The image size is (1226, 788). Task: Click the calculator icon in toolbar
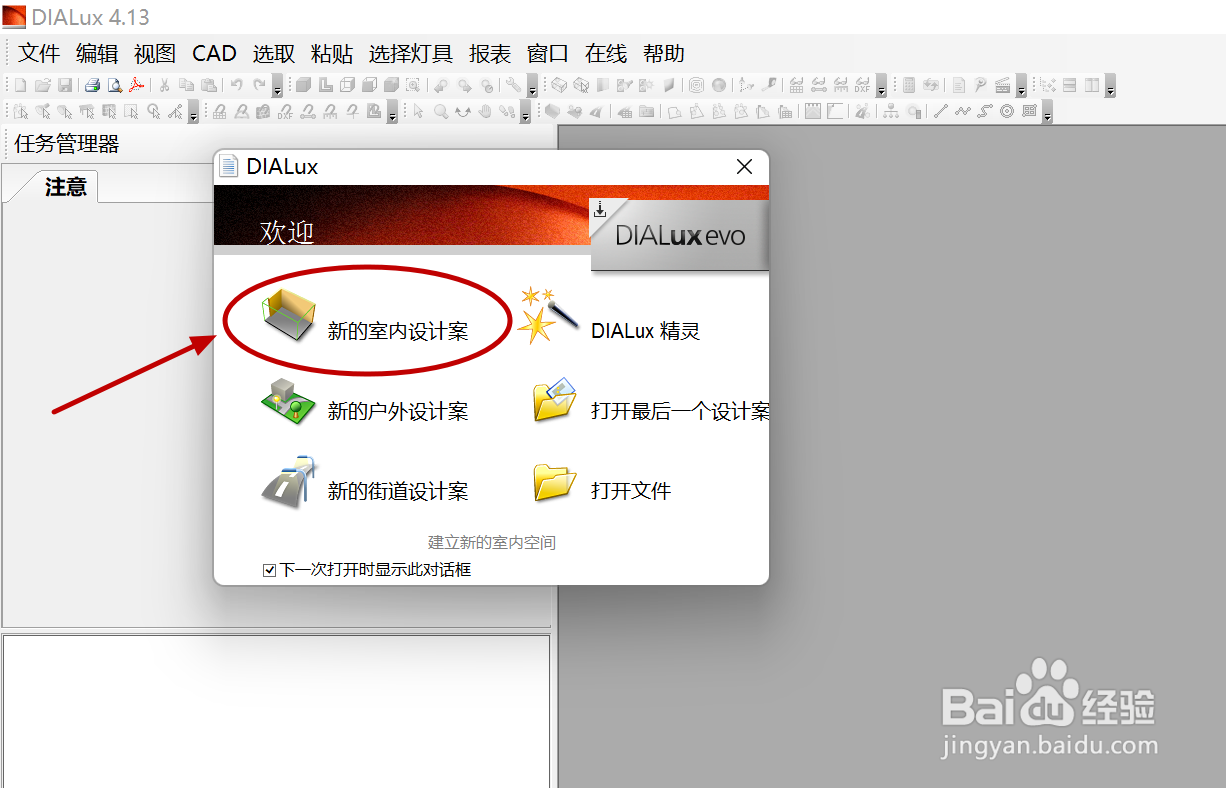(909, 86)
